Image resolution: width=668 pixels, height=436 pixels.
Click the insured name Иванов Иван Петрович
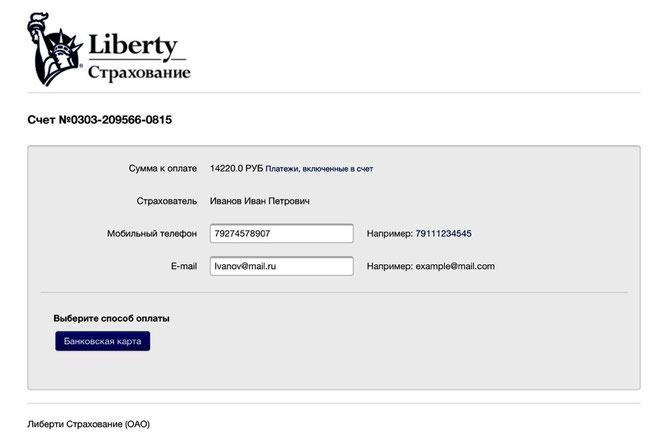pos(259,201)
